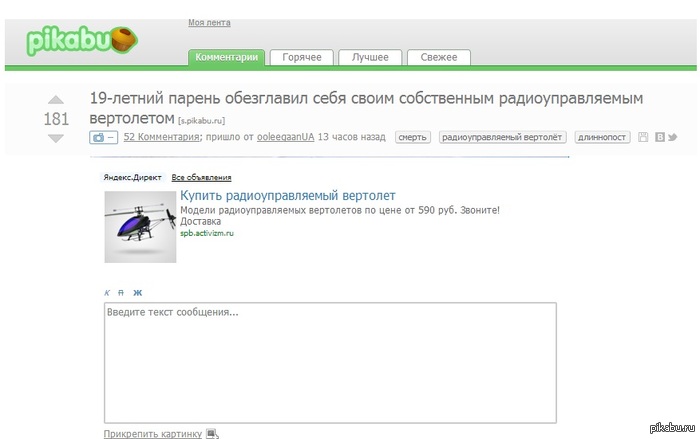Share the post via VK icon

(659, 137)
